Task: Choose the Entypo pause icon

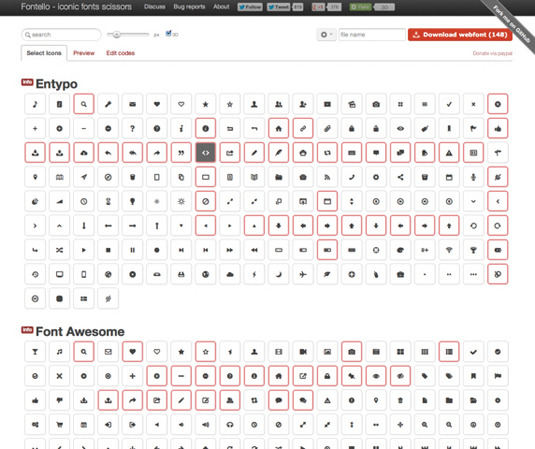Action: click(x=132, y=250)
